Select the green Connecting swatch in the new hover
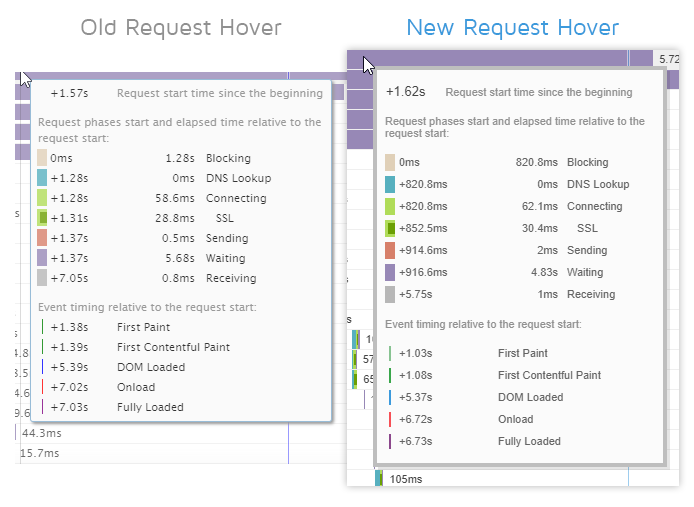This screenshot has height=507, width=694. pyautogui.click(x=390, y=206)
